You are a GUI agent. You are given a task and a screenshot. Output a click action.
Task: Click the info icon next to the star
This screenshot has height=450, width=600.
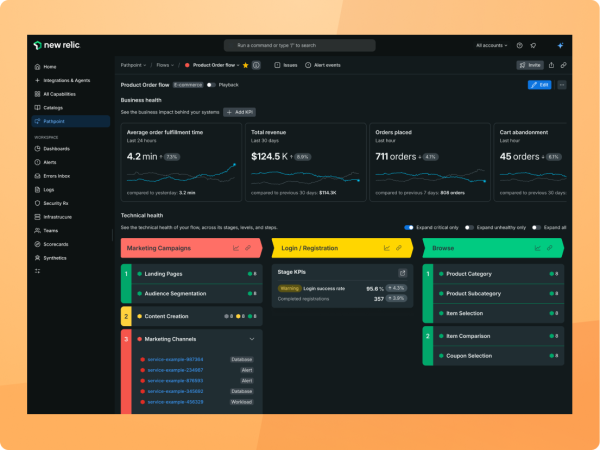256,65
